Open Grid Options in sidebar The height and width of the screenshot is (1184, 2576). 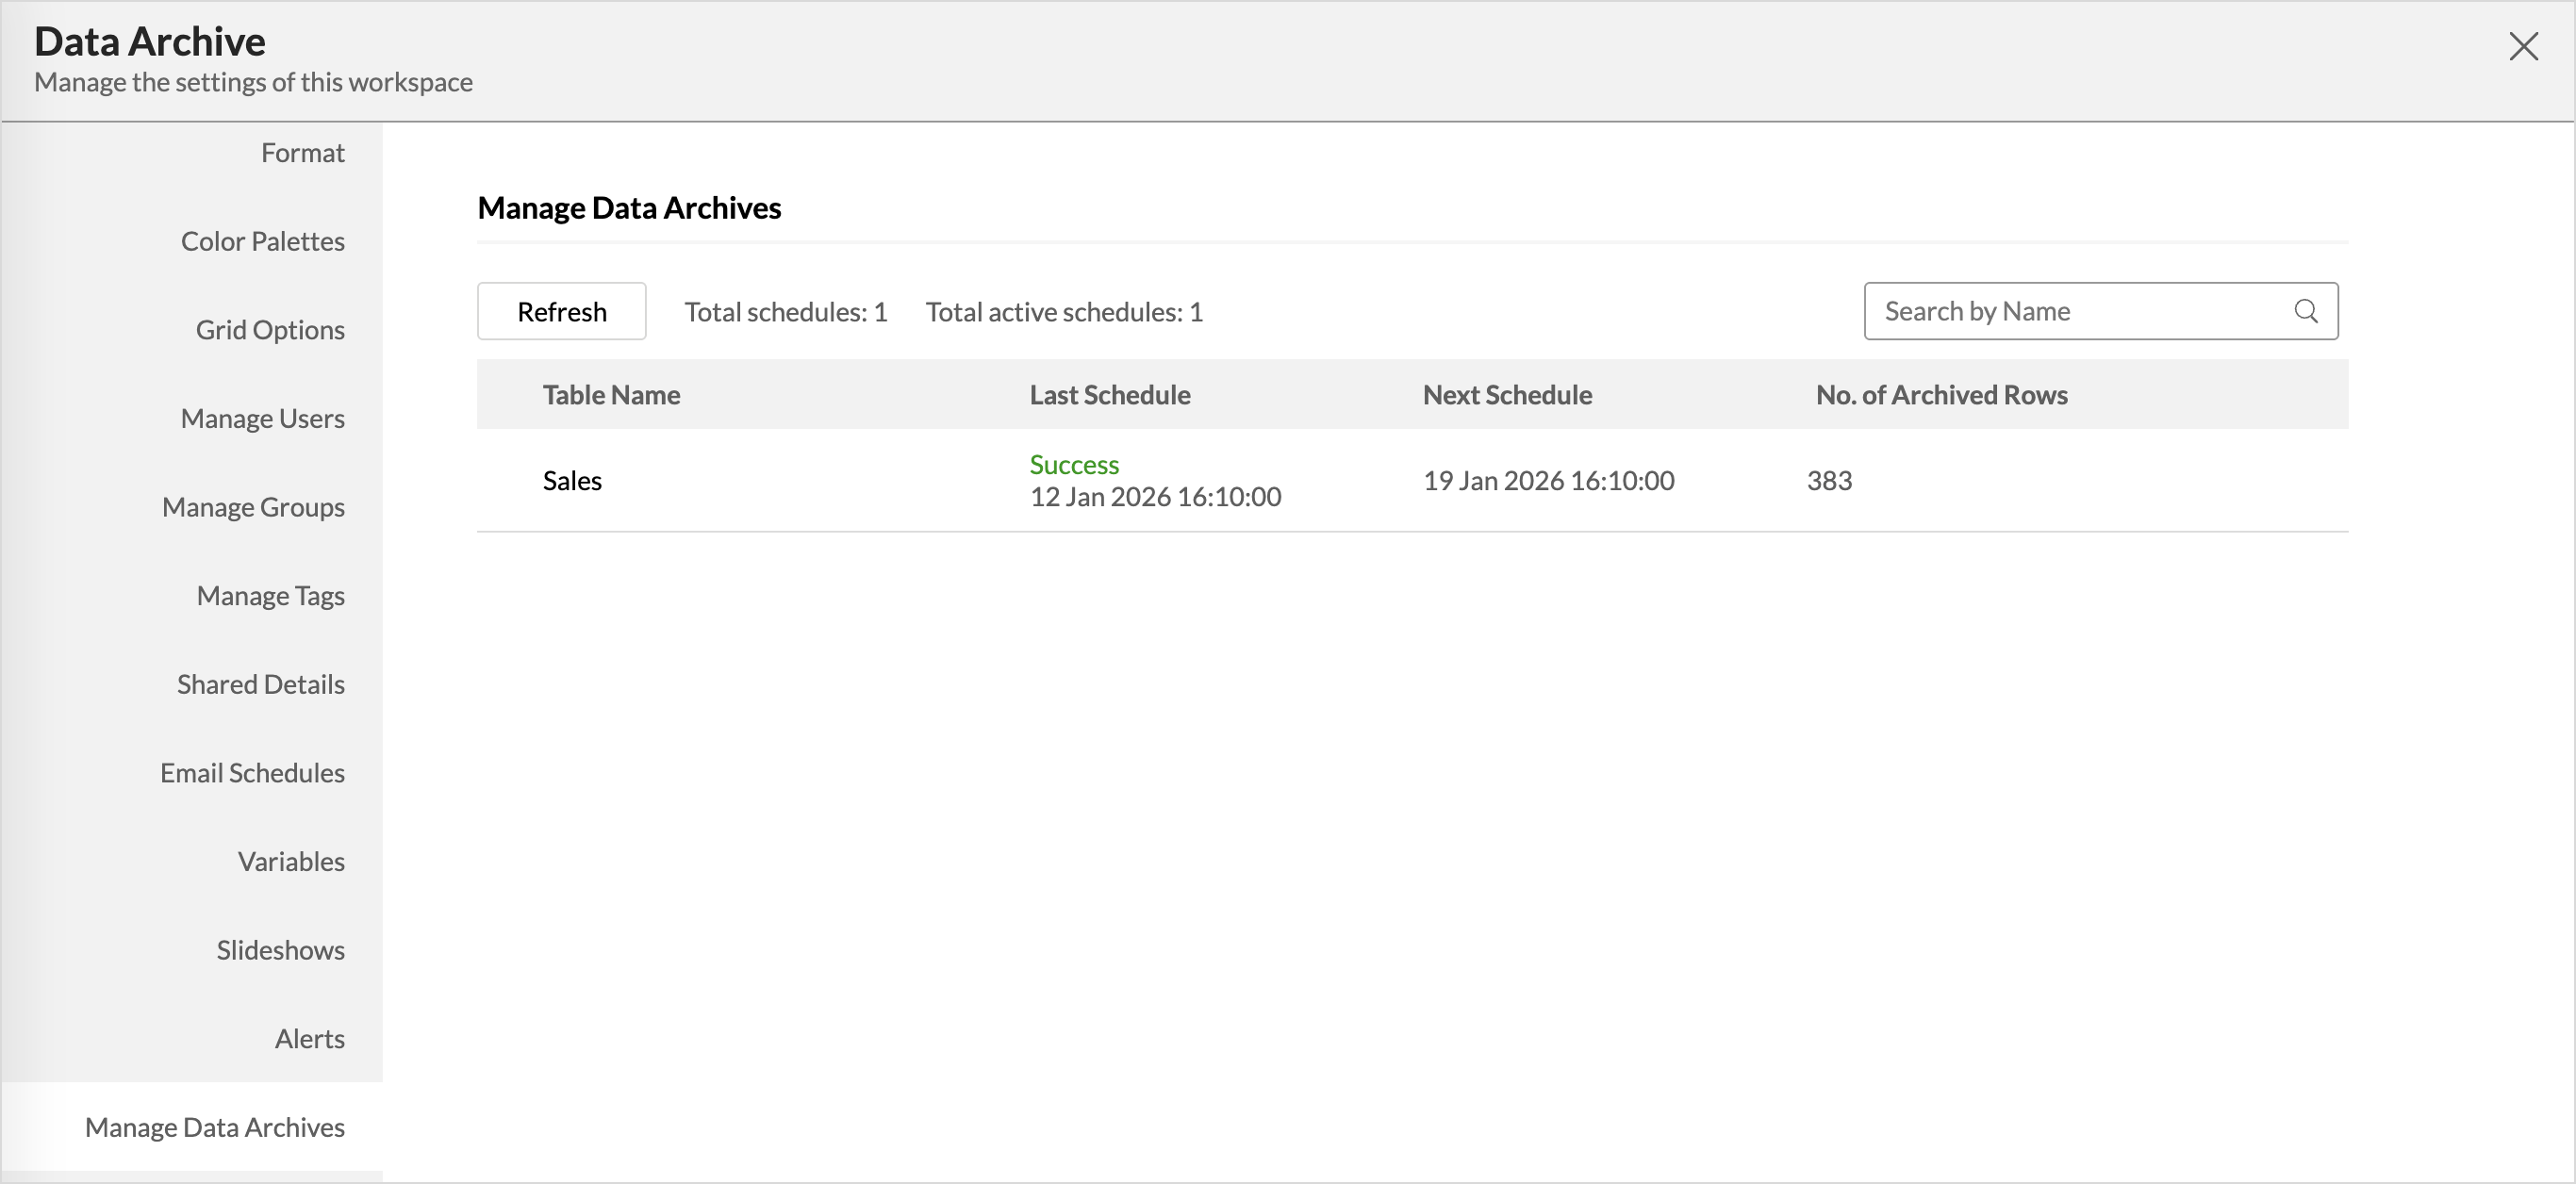[x=270, y=330]
